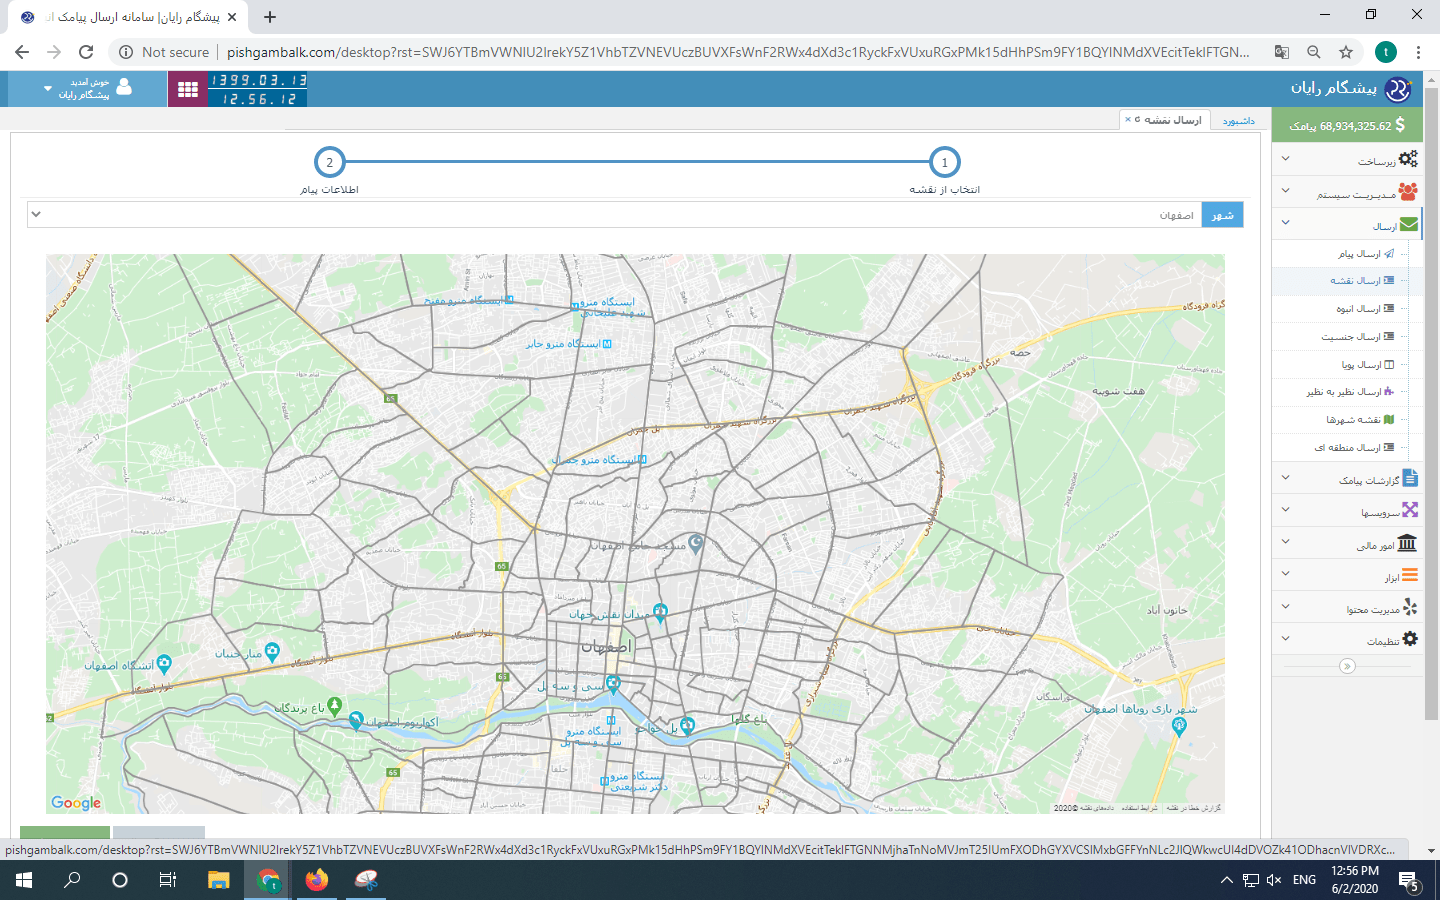
Task: Open ارسال پیام menu item
Action: click(x=1366, y=254)
